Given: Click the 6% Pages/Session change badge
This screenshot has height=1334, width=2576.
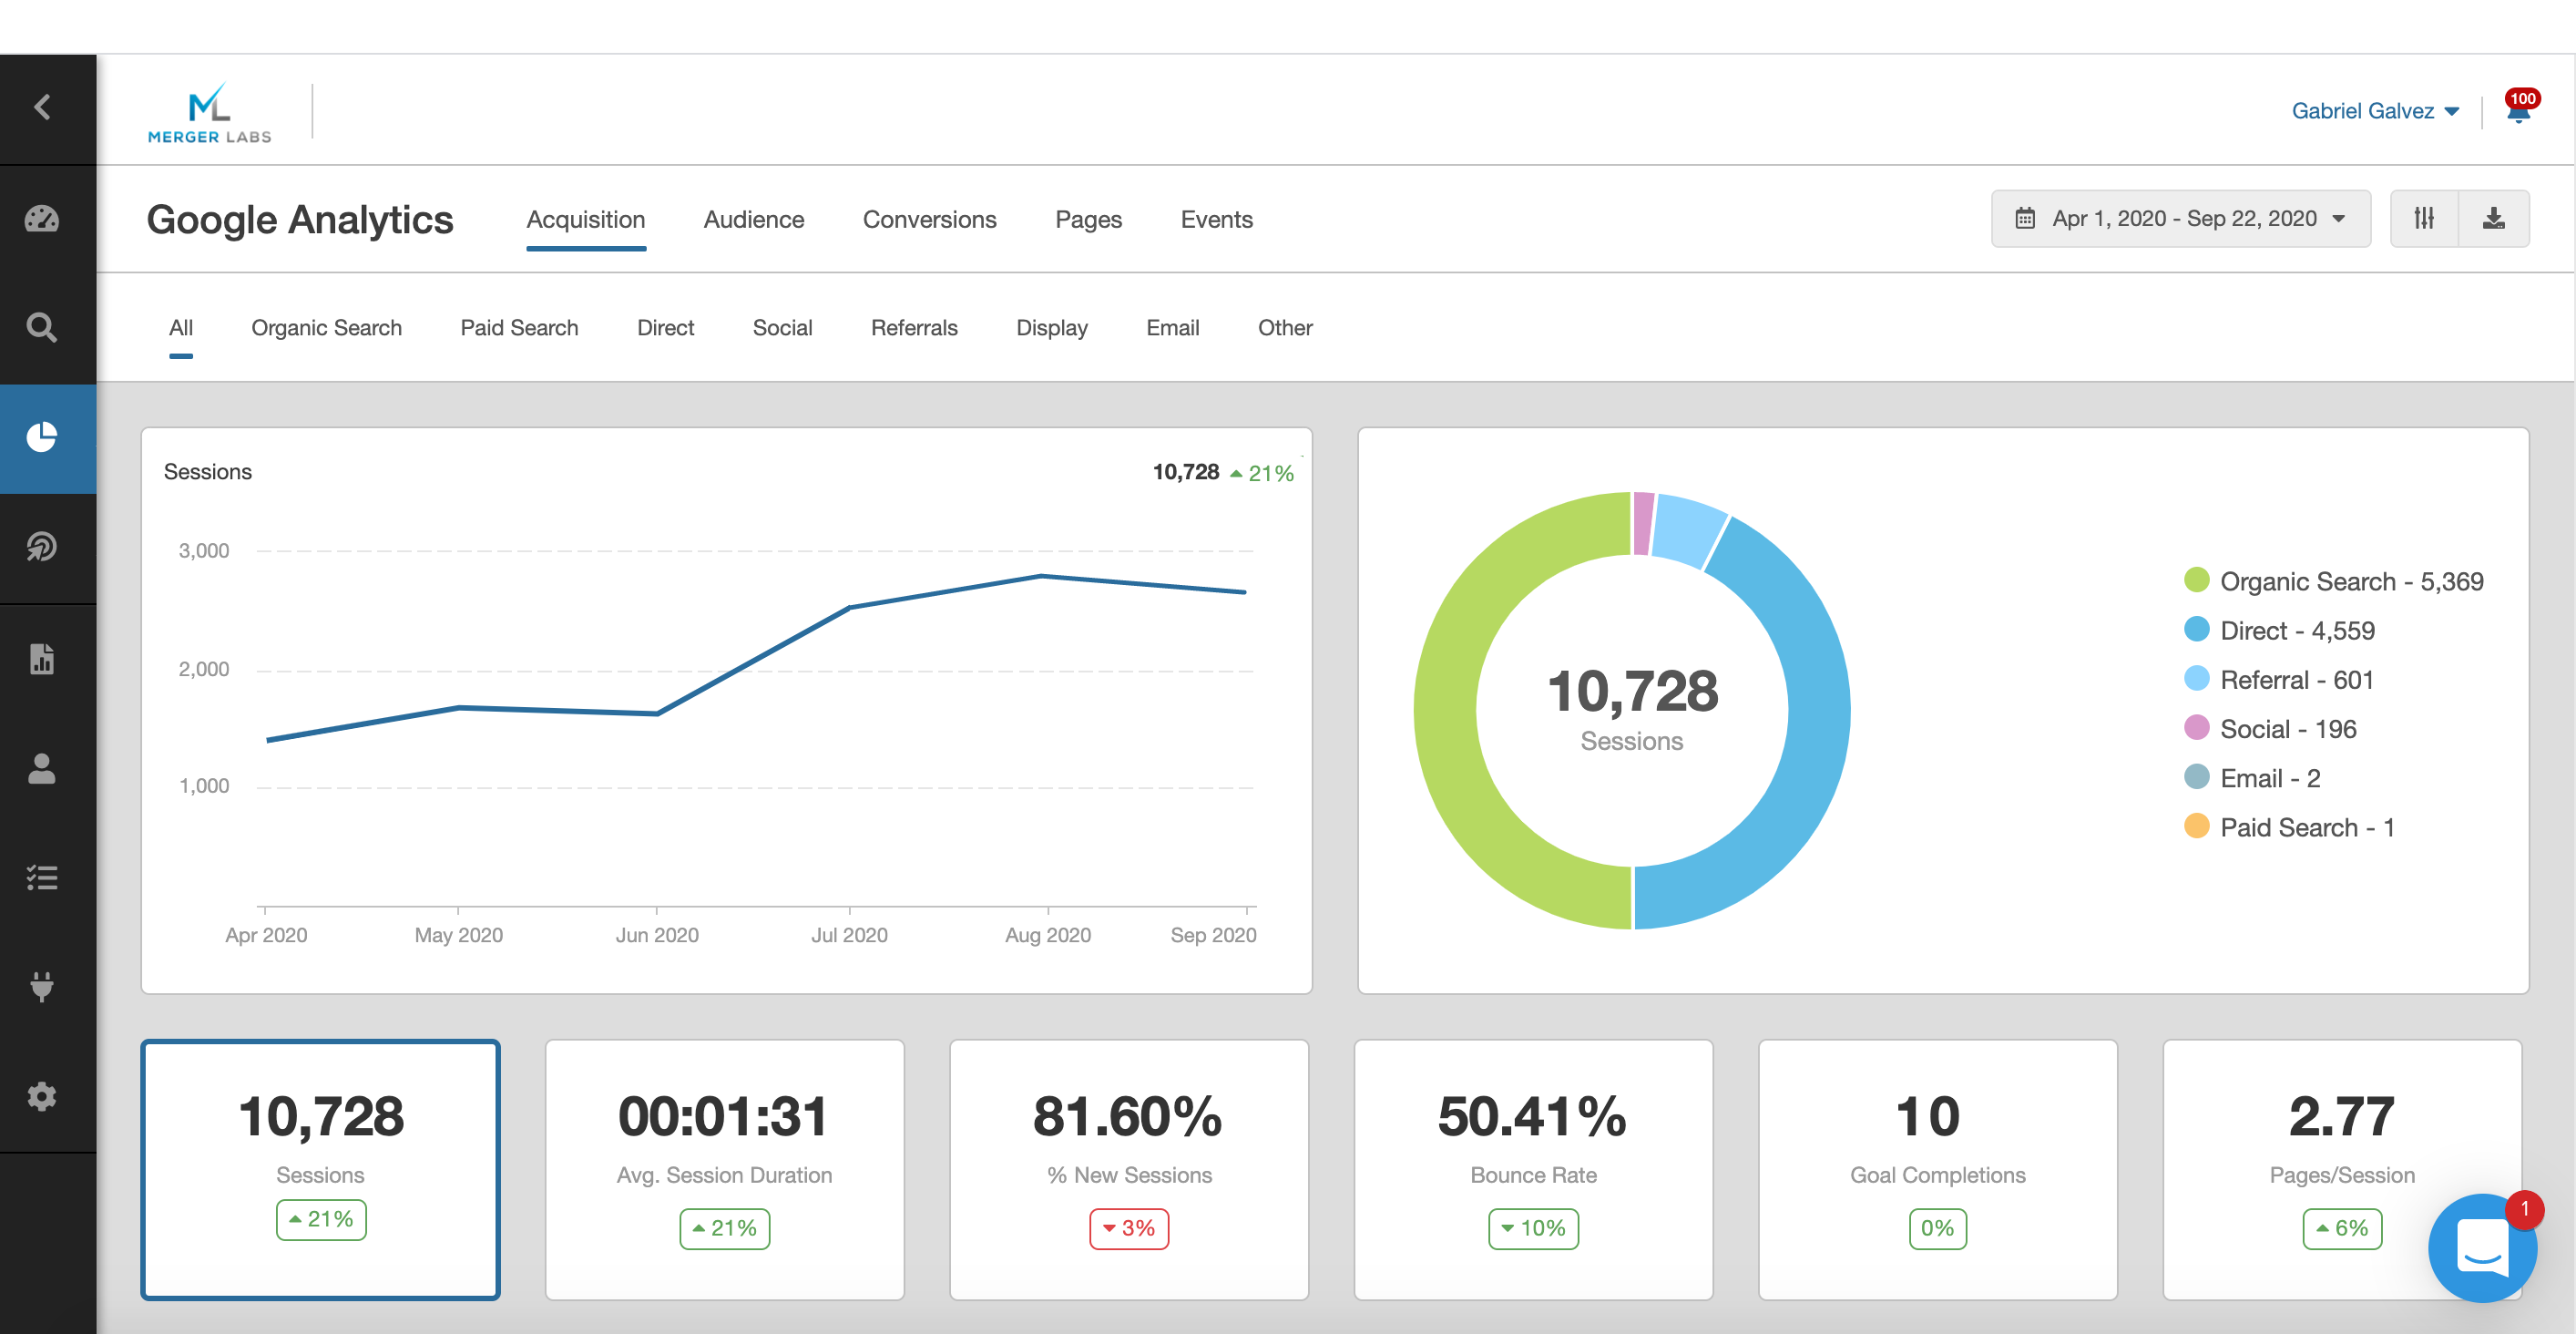Looking at the screenshot, I should (2342, 1229).
